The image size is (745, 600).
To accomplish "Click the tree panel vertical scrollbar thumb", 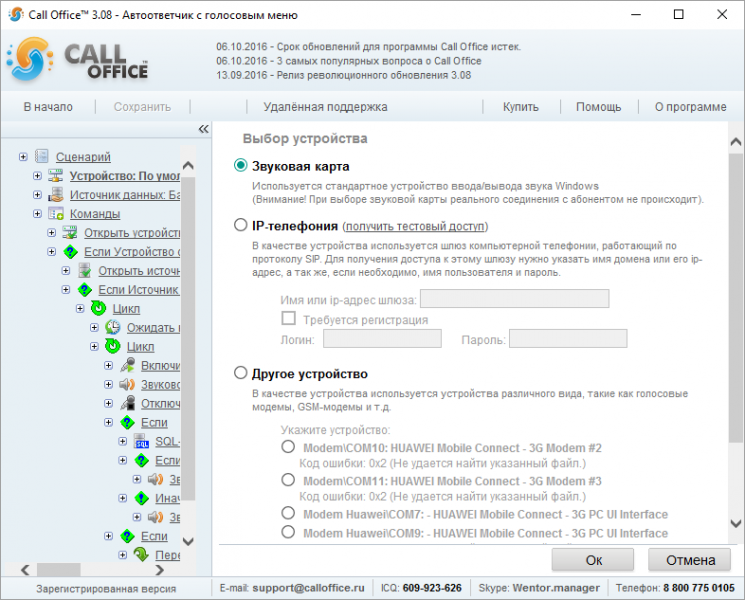I will click(188, 338).
